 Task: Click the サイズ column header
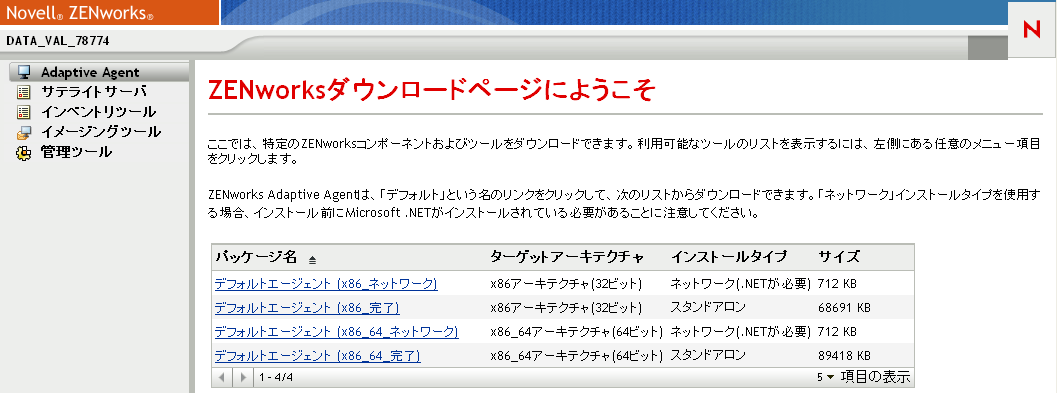pyautogui.click(x=839, y=257)
